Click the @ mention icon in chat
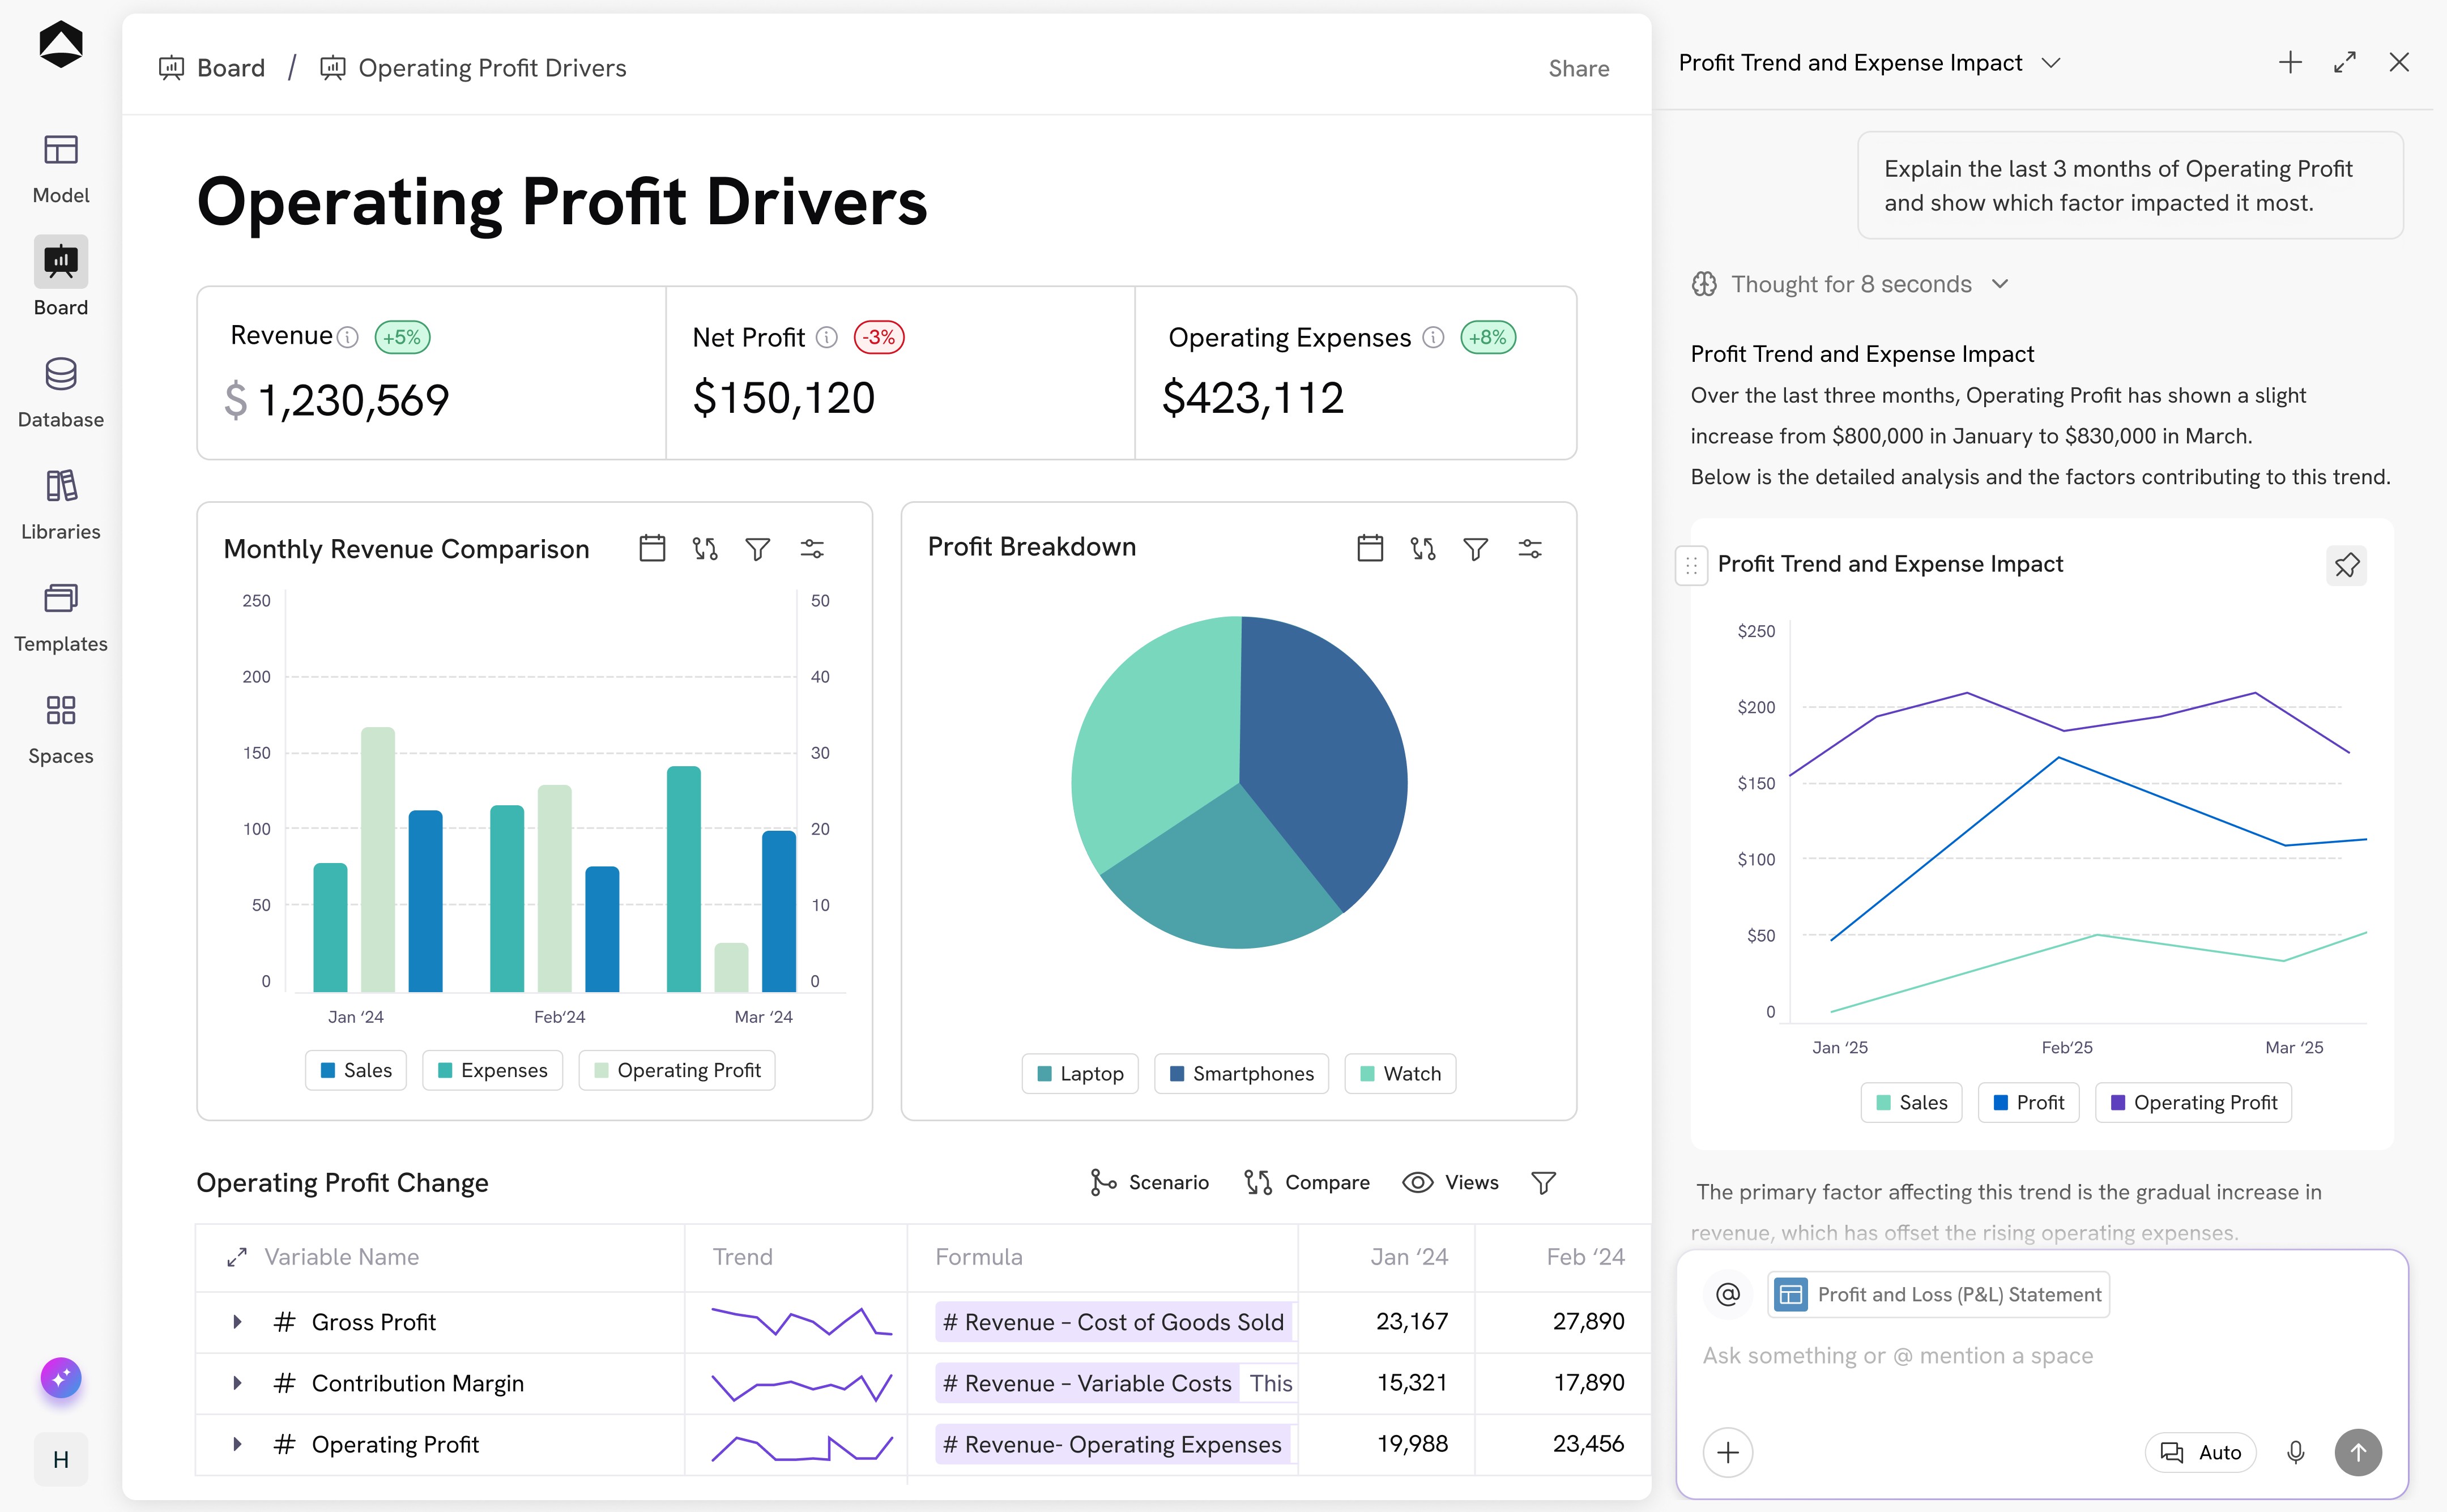2447x1512 pixels. (1727, 1294)
